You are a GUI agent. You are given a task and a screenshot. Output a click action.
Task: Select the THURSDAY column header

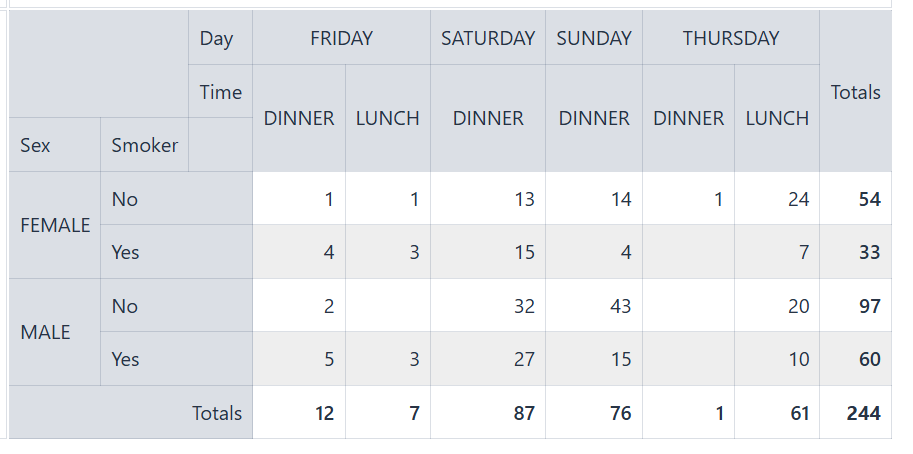pos(730,38)
